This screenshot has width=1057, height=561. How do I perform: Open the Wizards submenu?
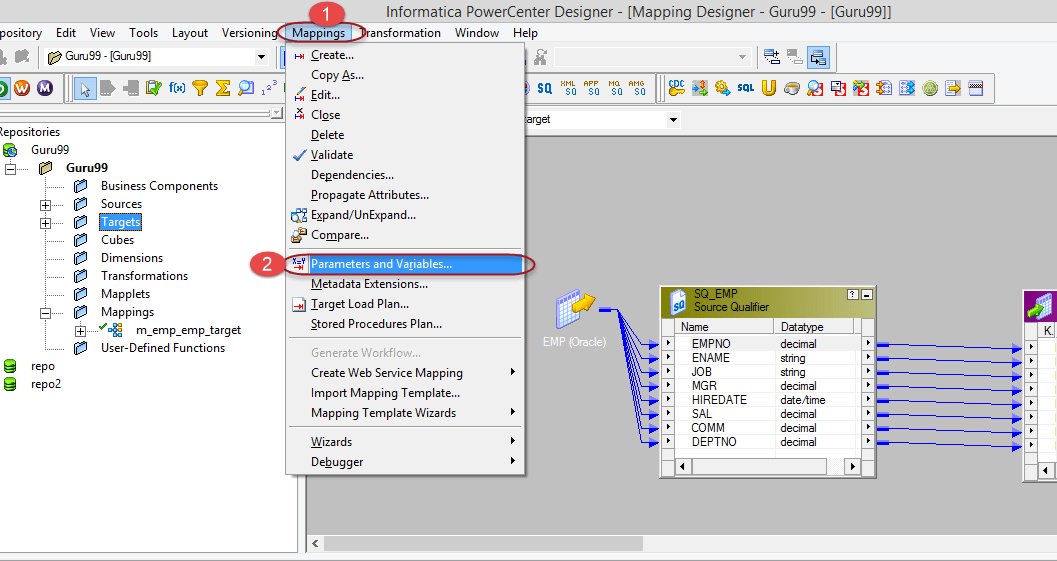point(331,442)
